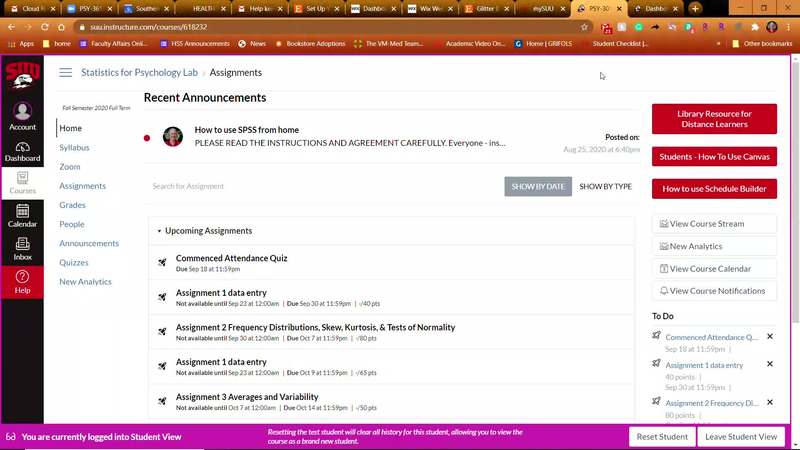Click the Reset Student button

click(x=662, y=437)
